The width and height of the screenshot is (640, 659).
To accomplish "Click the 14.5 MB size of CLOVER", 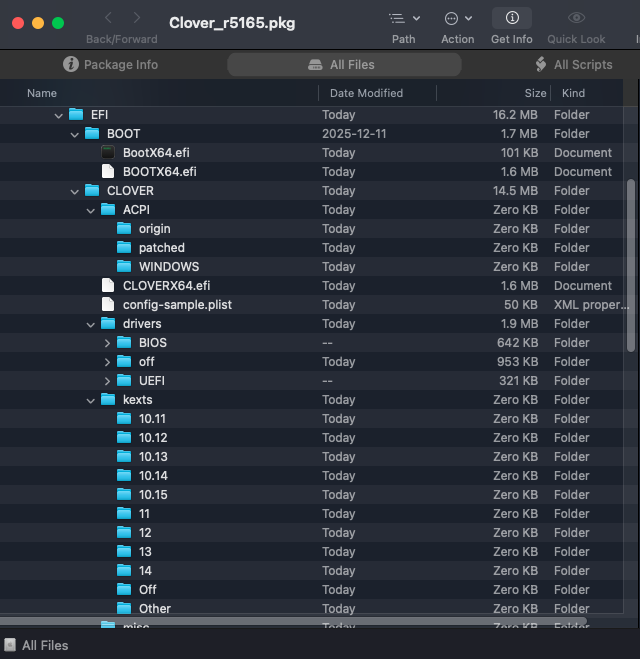I will (x=515, y=191).
